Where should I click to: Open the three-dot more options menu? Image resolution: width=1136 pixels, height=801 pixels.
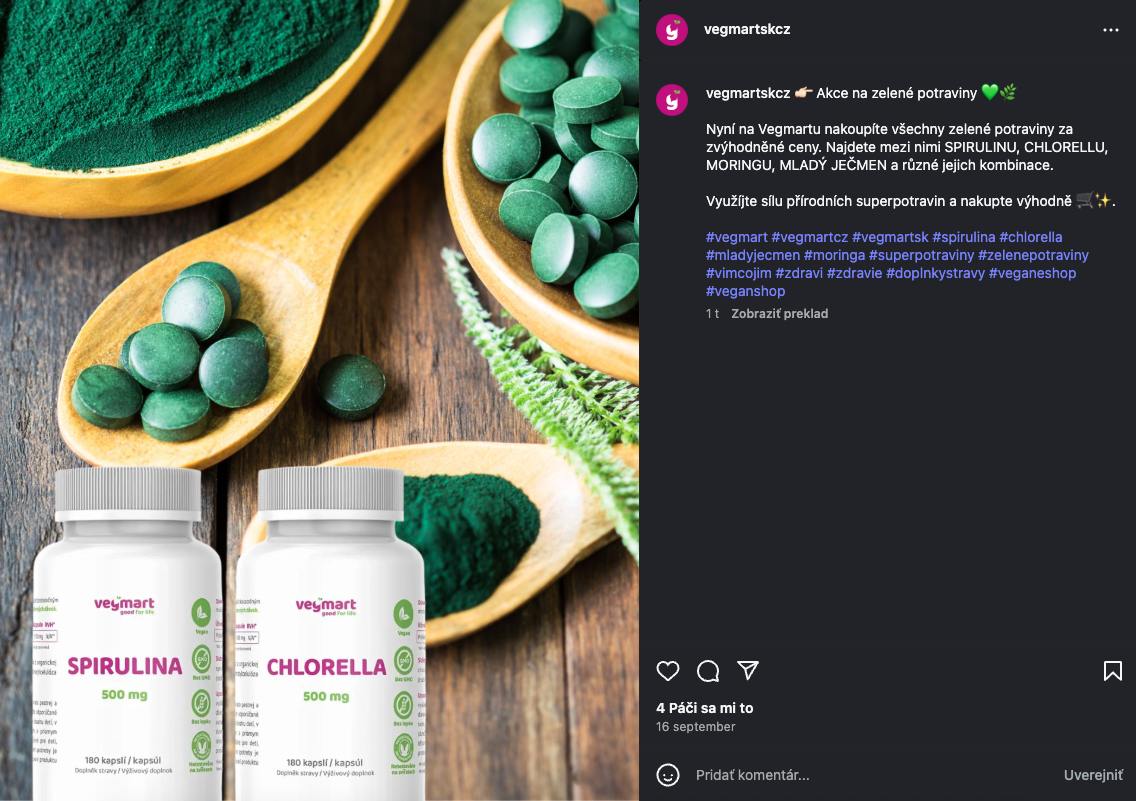point(1111,30)
